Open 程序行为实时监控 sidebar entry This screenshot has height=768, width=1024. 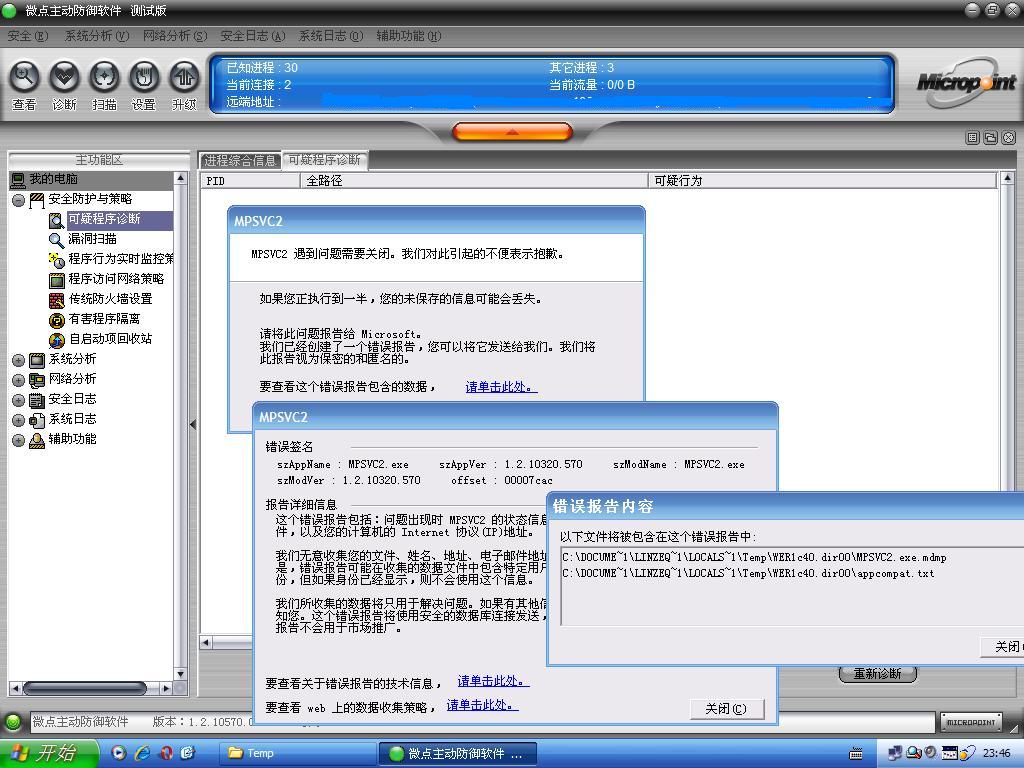pyautogui.click(x=120, y=259)
